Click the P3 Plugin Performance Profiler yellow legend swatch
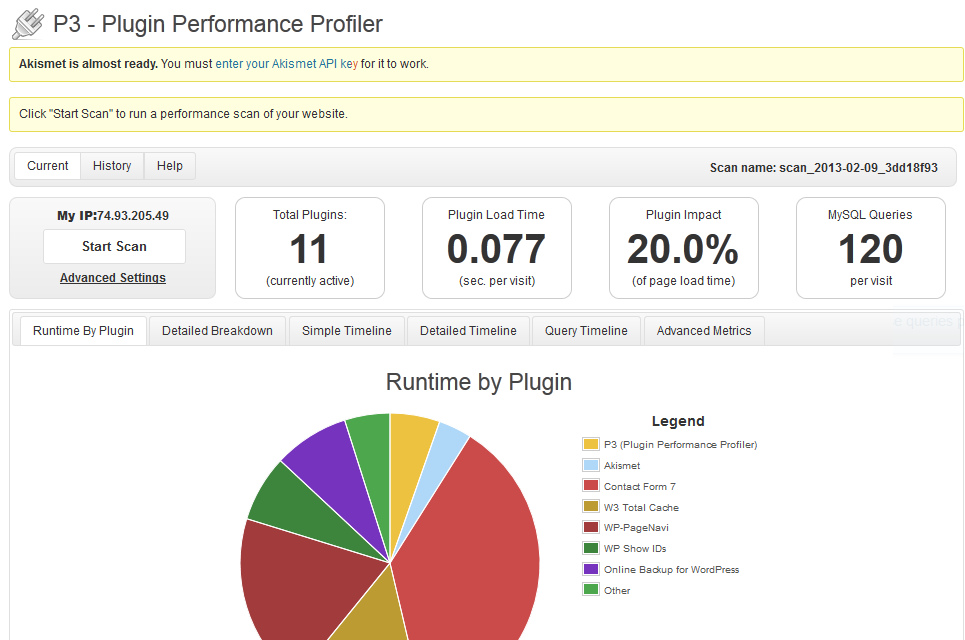Viewport: 965px width, 640px height. (591, 444)
